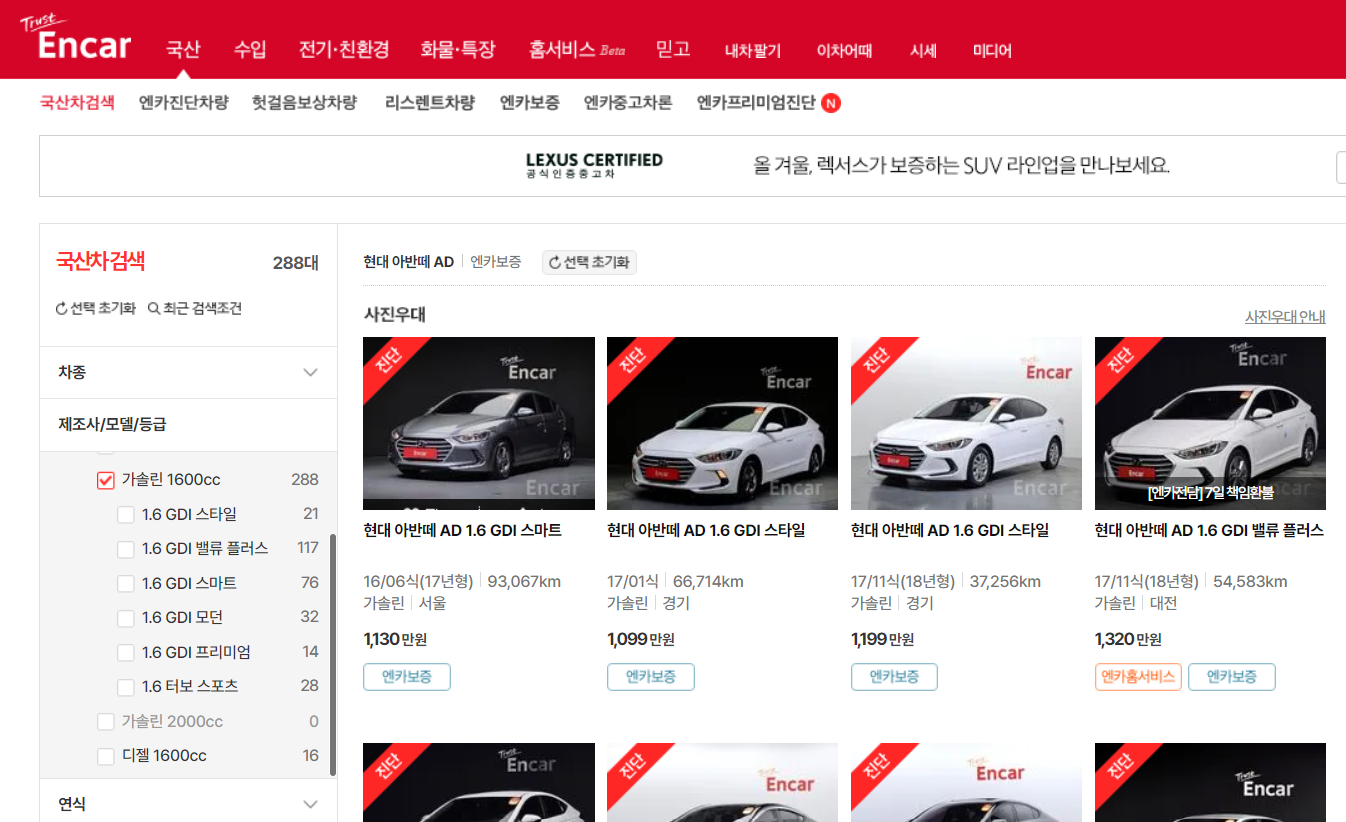Toggle the 1.6 GDI 모던 checkbox
The image size is (1346, 822).
click(126, 618)
